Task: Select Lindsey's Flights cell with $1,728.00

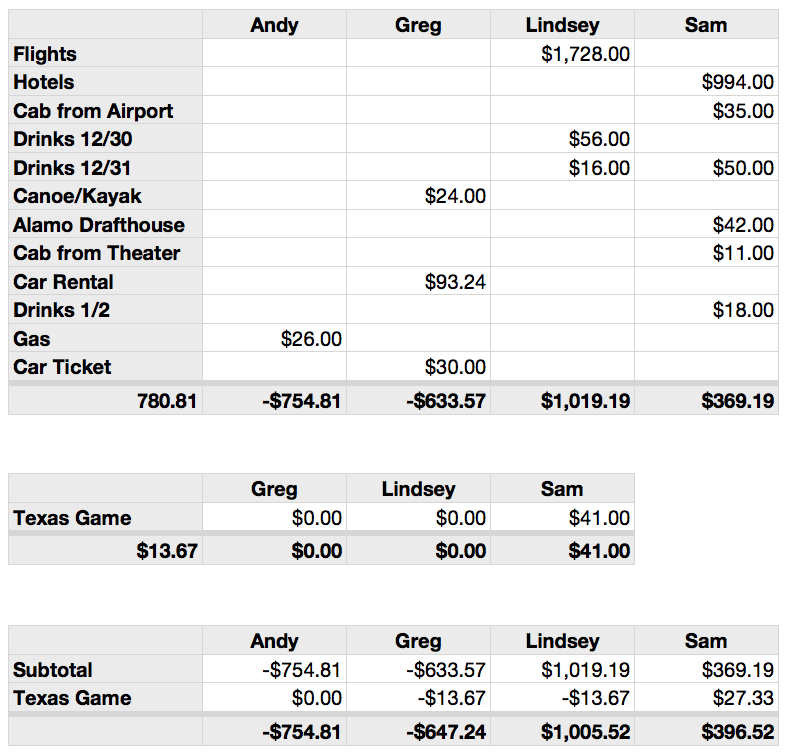Action: pyautogui.click(x=562, y=53)
